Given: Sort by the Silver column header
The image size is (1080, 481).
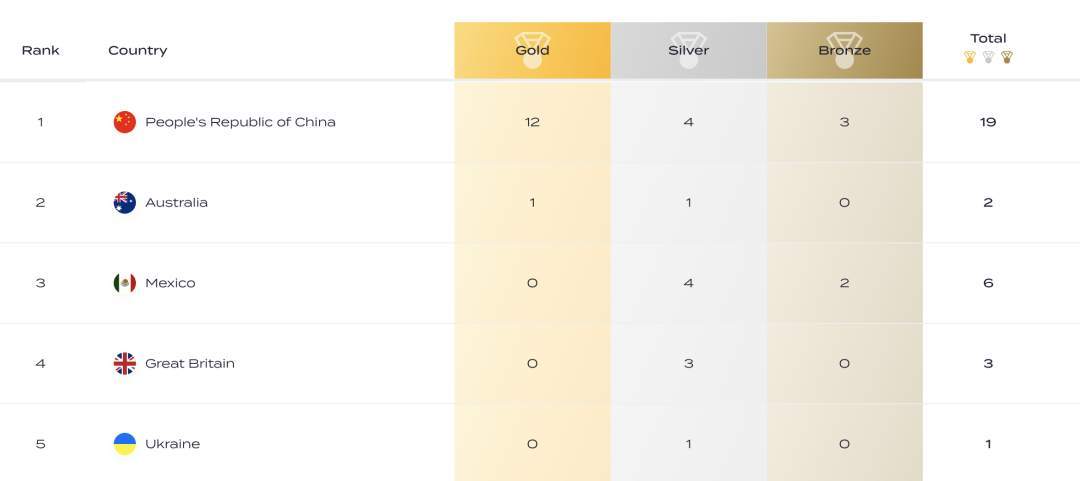Looking at the screenshot, I should [x=688, y=50].
